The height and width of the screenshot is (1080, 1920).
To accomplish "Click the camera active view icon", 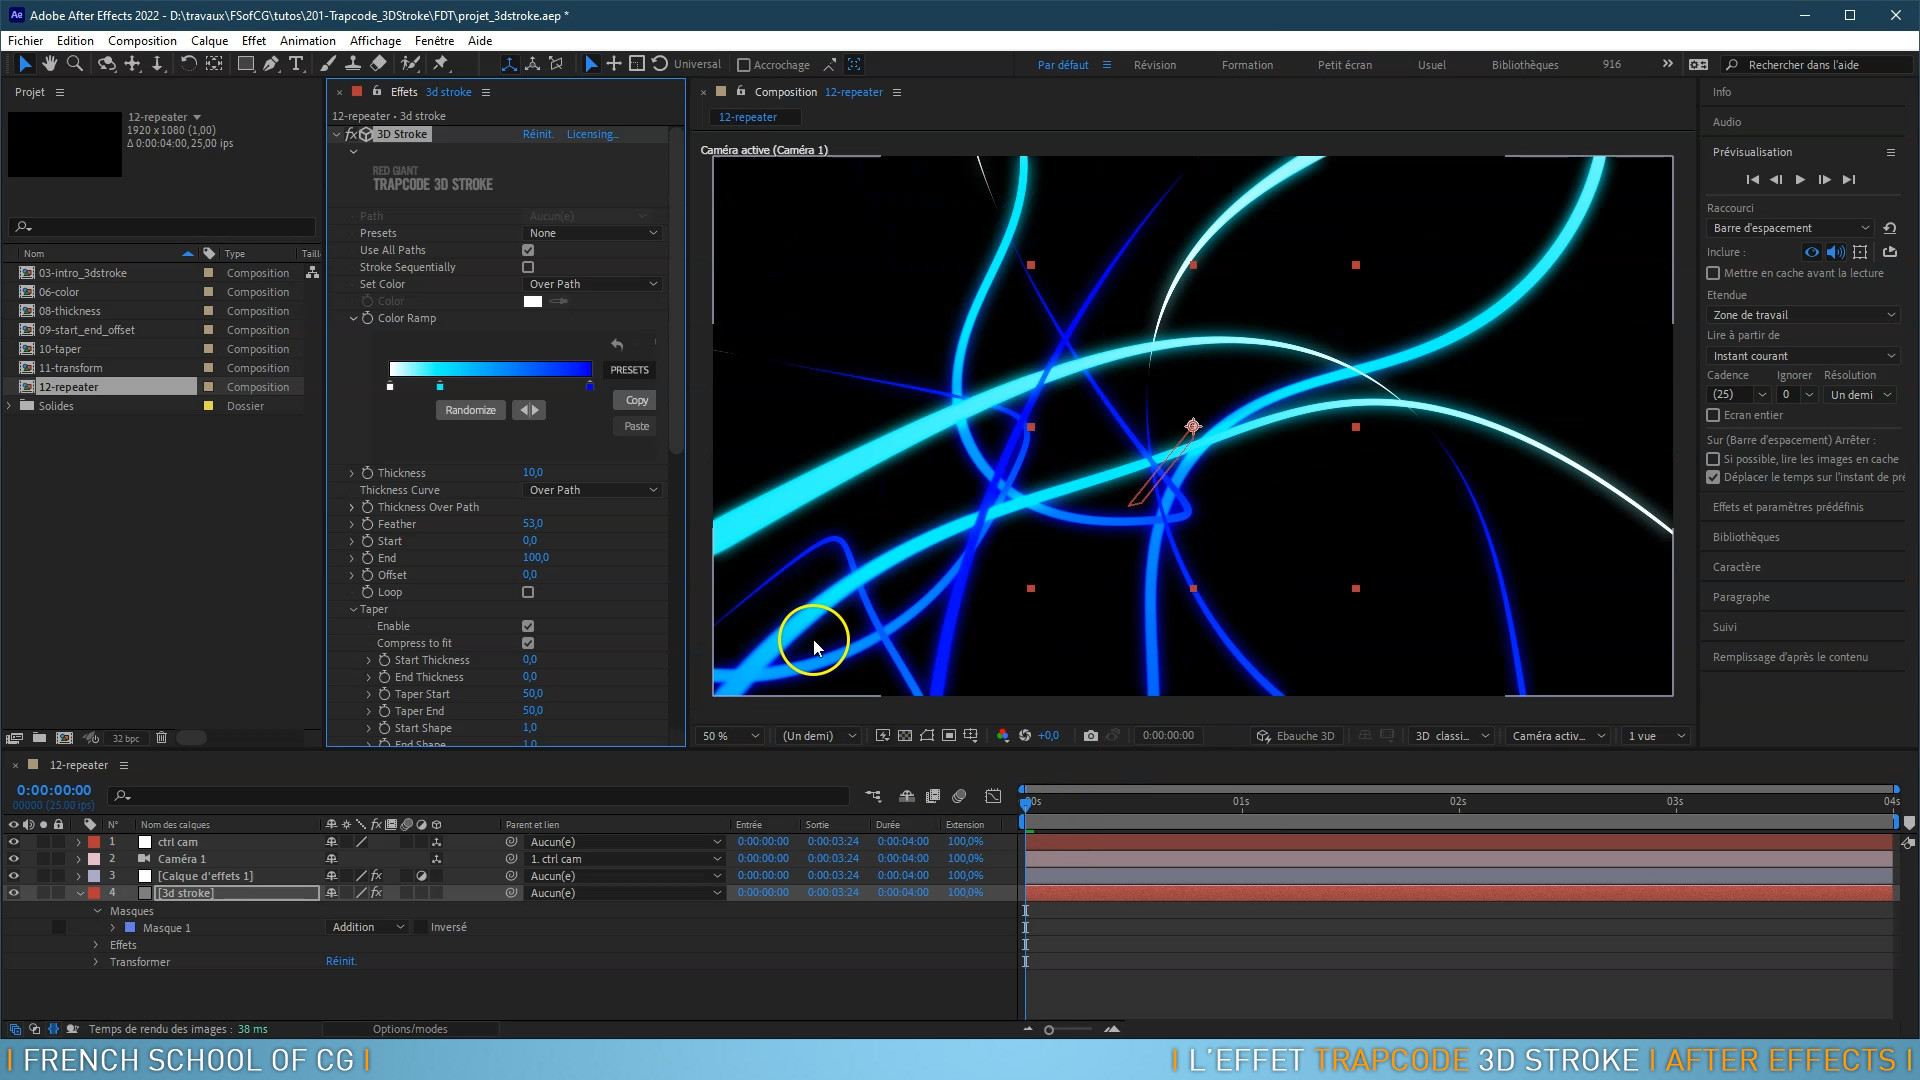I will coord(1557,736).
